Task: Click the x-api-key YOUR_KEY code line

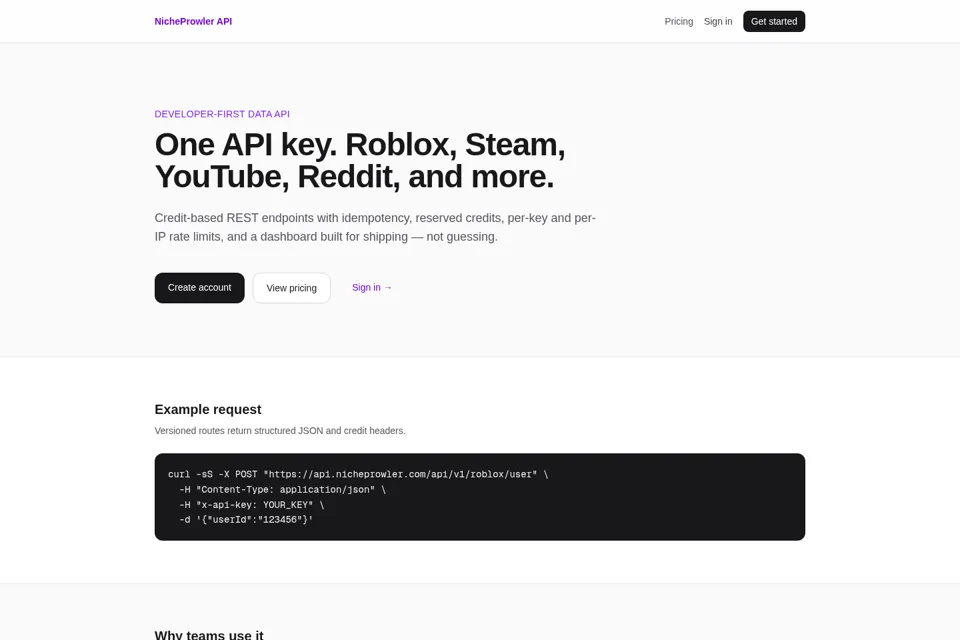Action: coord(252,505)
